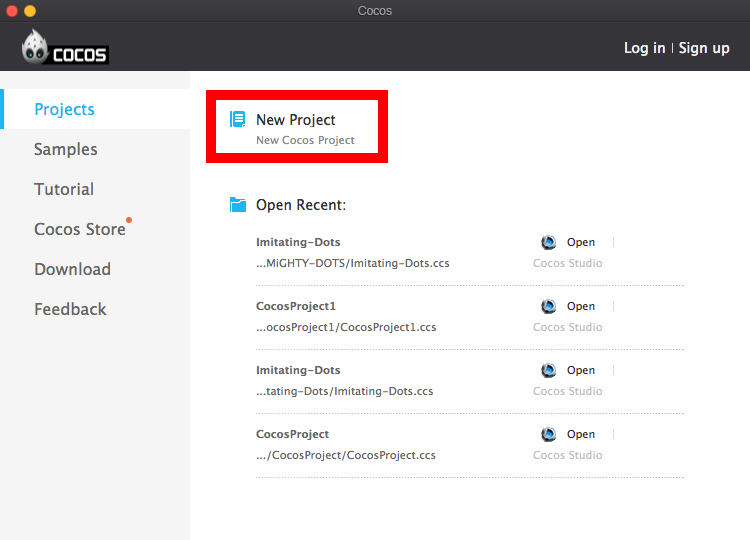Switch to the Samples tab
The height and width of the screenshot is (540, 750).
[x=66, y=149]
